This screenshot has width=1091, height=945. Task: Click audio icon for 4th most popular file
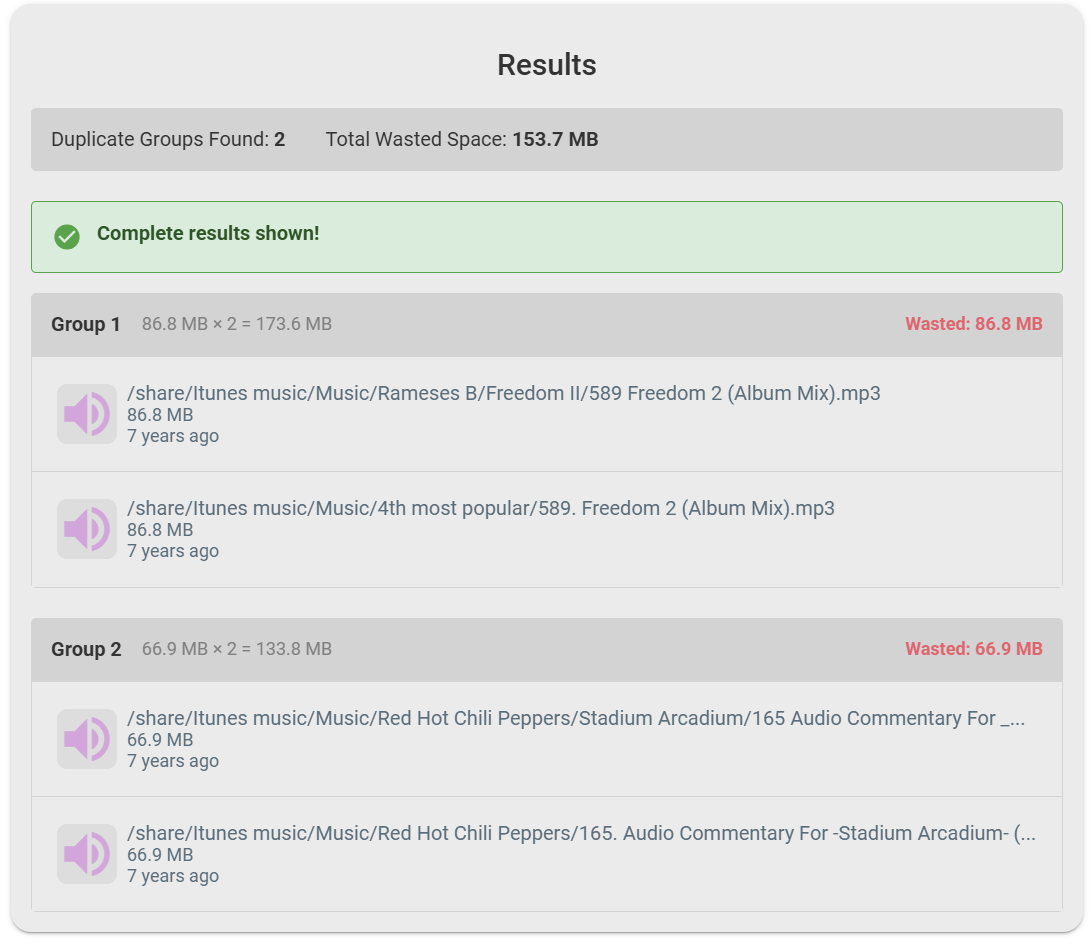(x=87, y=529)
